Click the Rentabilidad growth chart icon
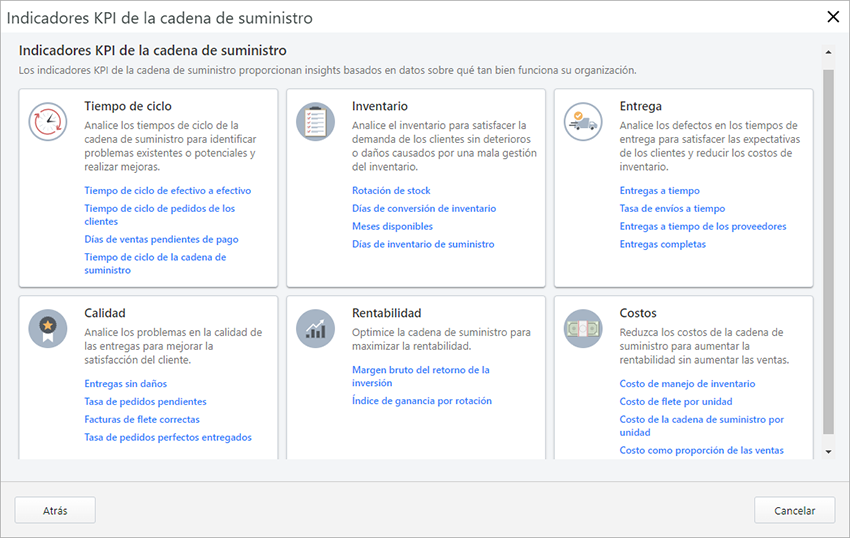The image size is (850, 538). point(315,328)
